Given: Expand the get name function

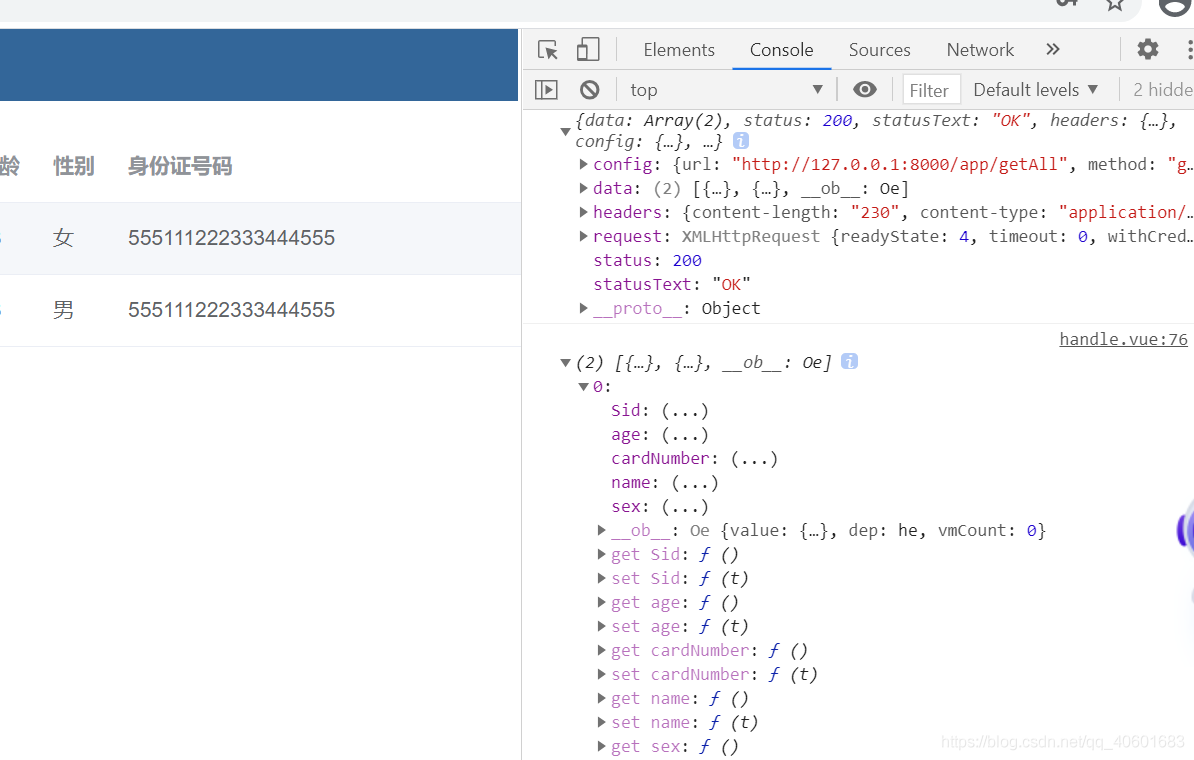Looking at the screenshot, I should tap(602, 698).
